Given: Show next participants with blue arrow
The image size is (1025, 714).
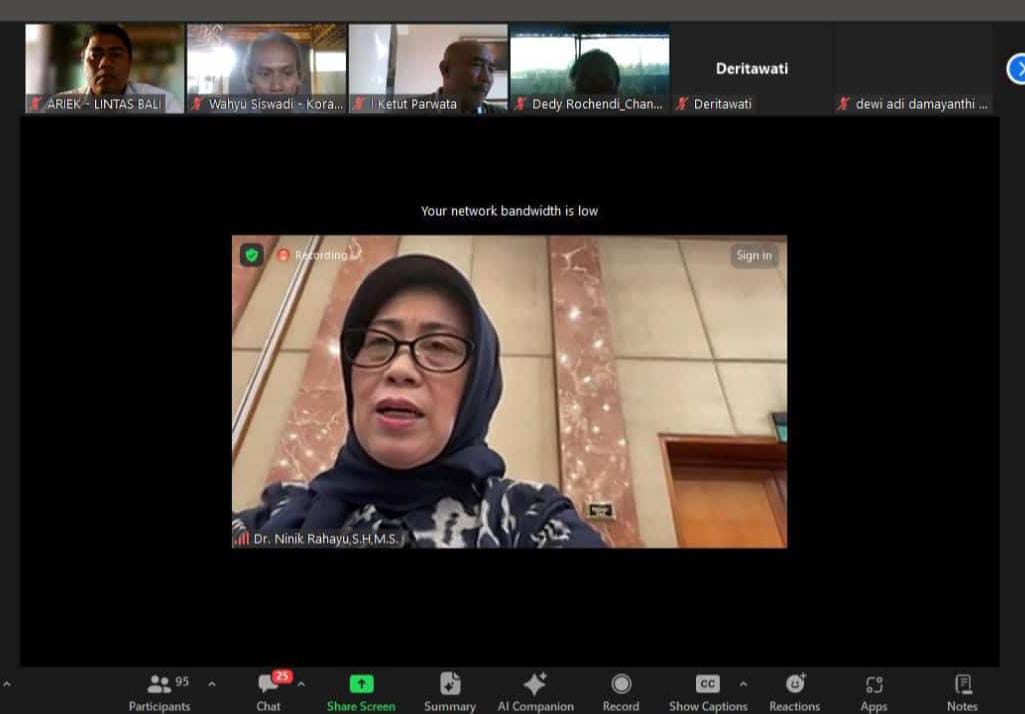Looking at the screenshot, I should click(1016, 69).
